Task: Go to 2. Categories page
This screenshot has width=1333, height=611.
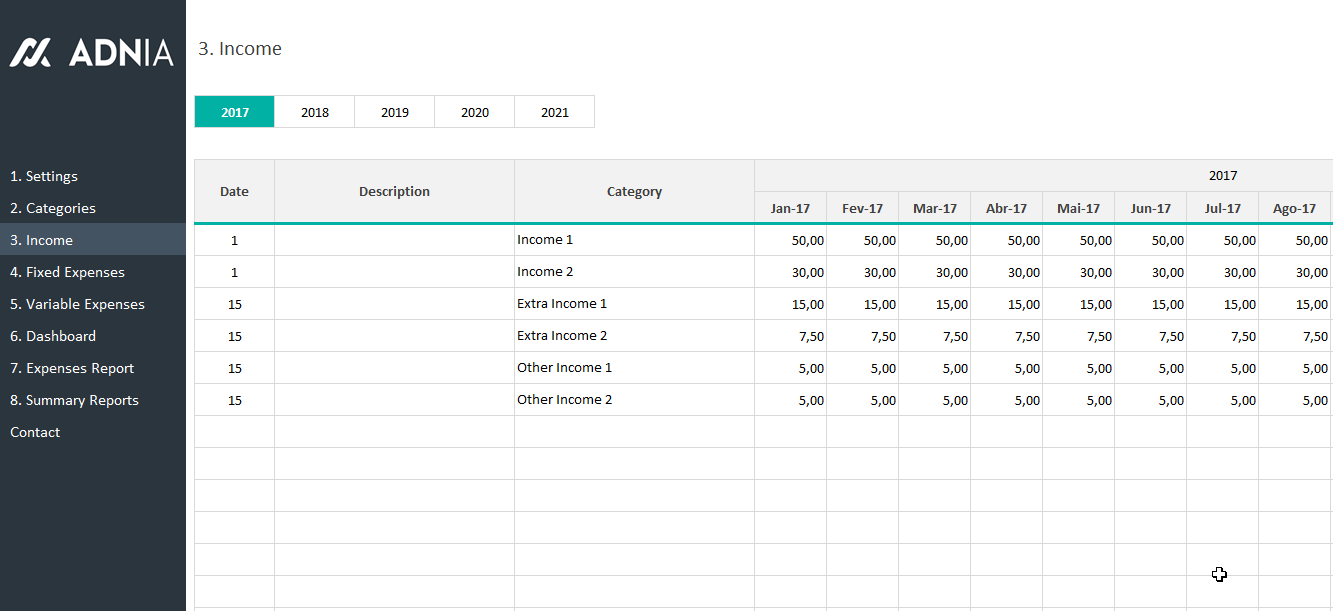Action: click(x=53, y=208)
